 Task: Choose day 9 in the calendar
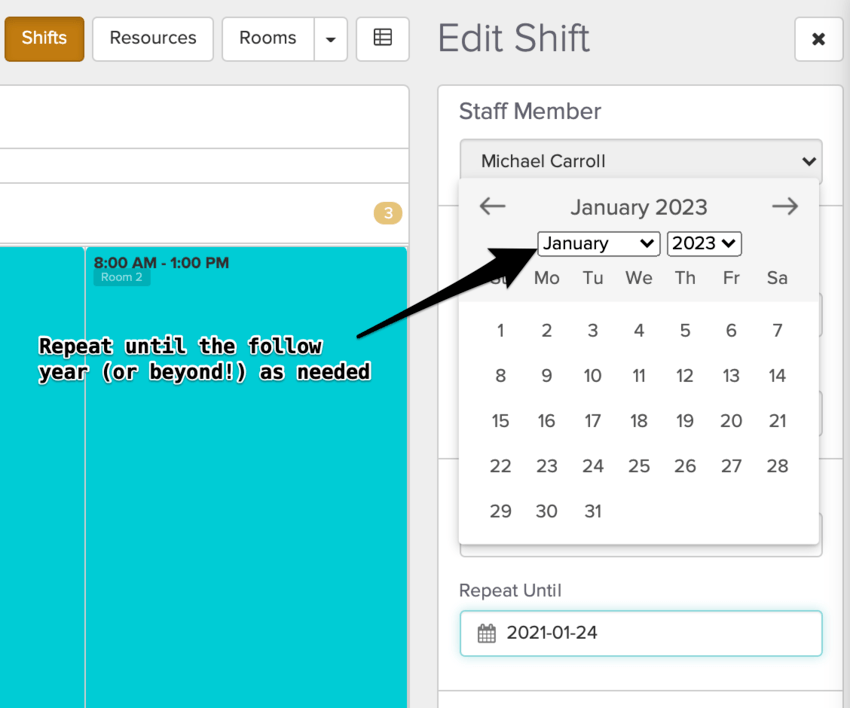(x=546, y=375)
